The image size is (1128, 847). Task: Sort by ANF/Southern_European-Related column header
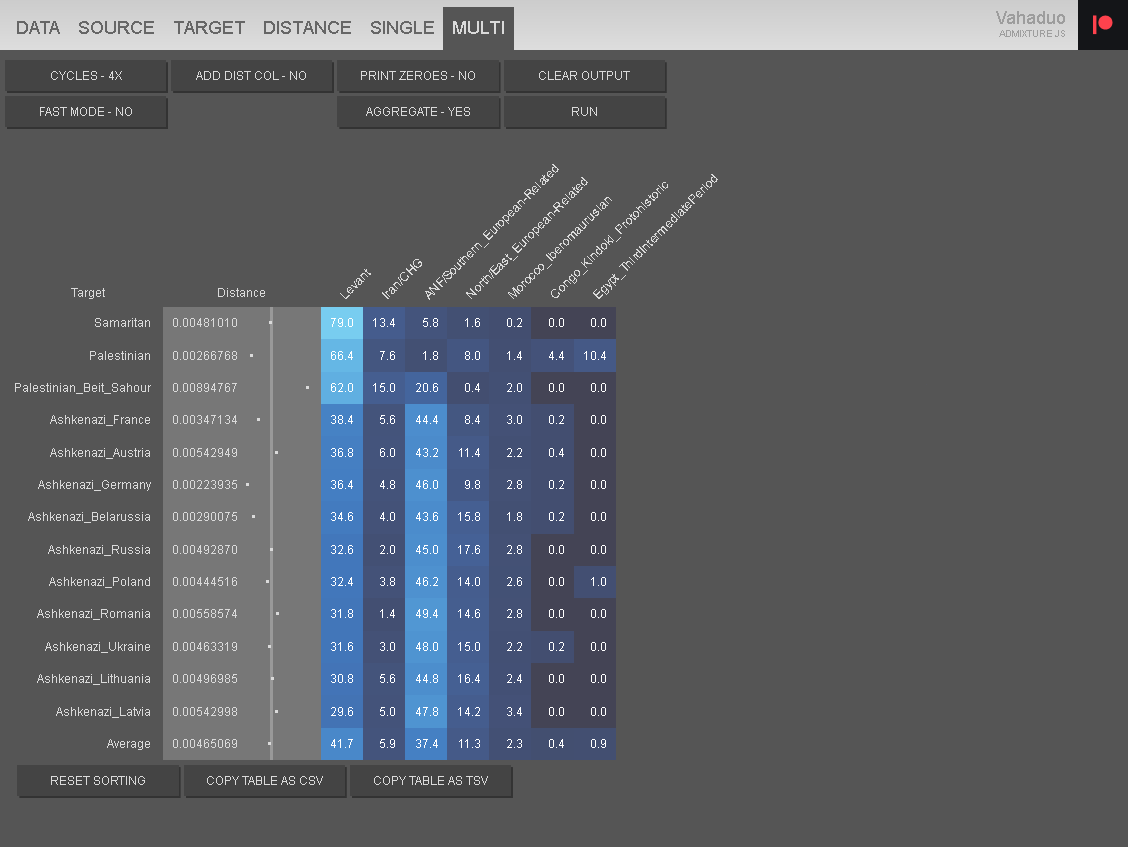point(491,232)
